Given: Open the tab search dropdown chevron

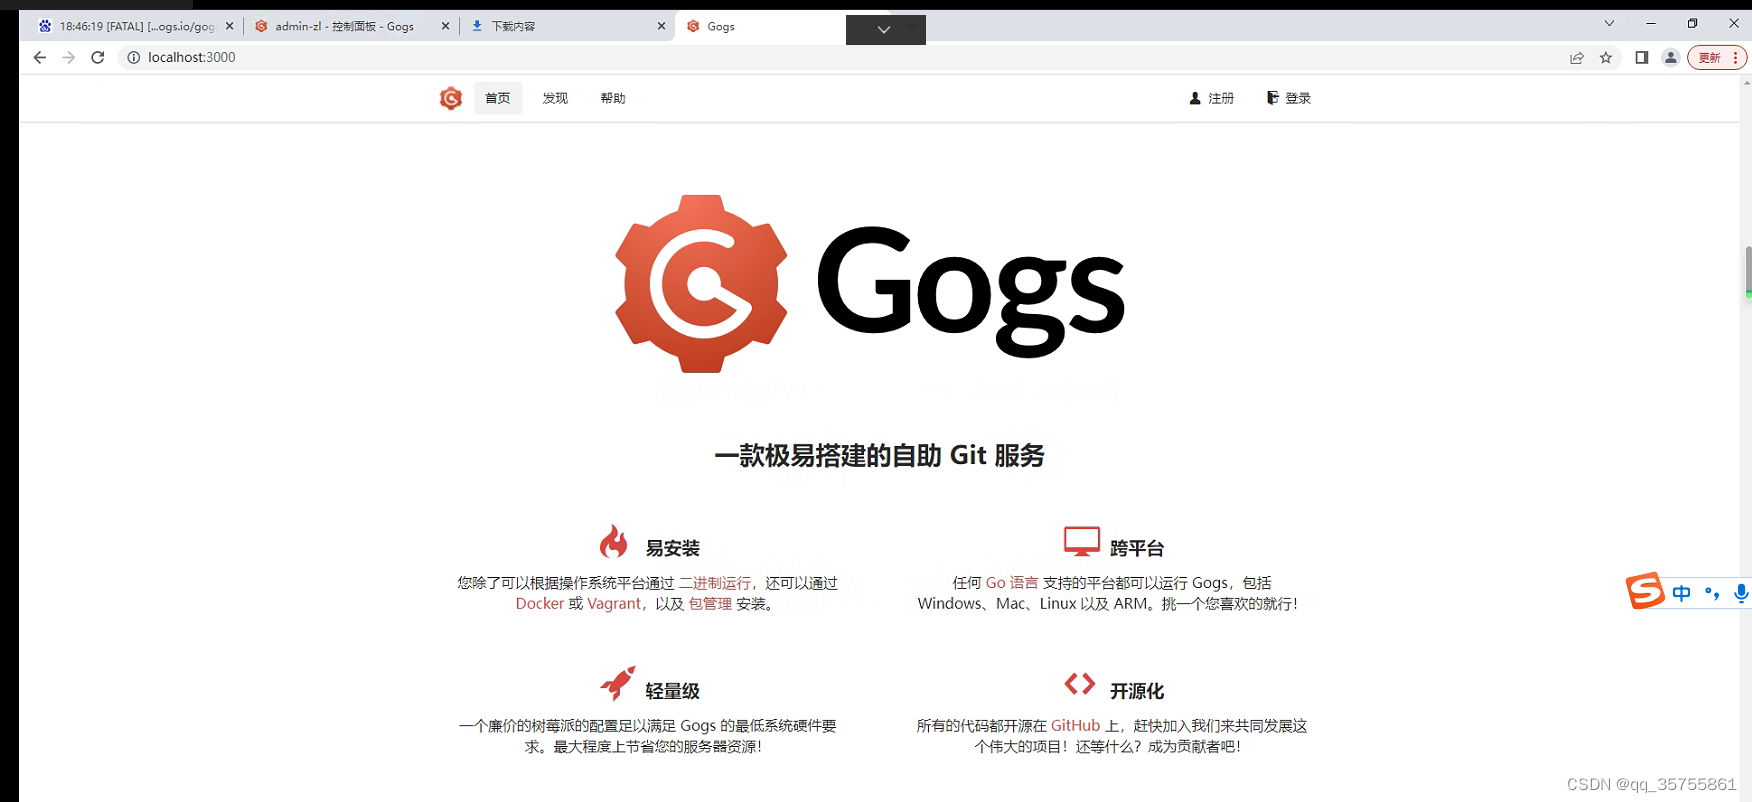Looking at the screenshot, I should (x=1609, y=23).
